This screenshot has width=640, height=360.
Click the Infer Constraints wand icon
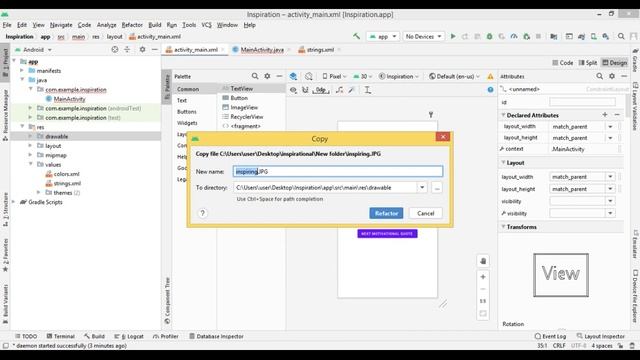pos(351,90)
